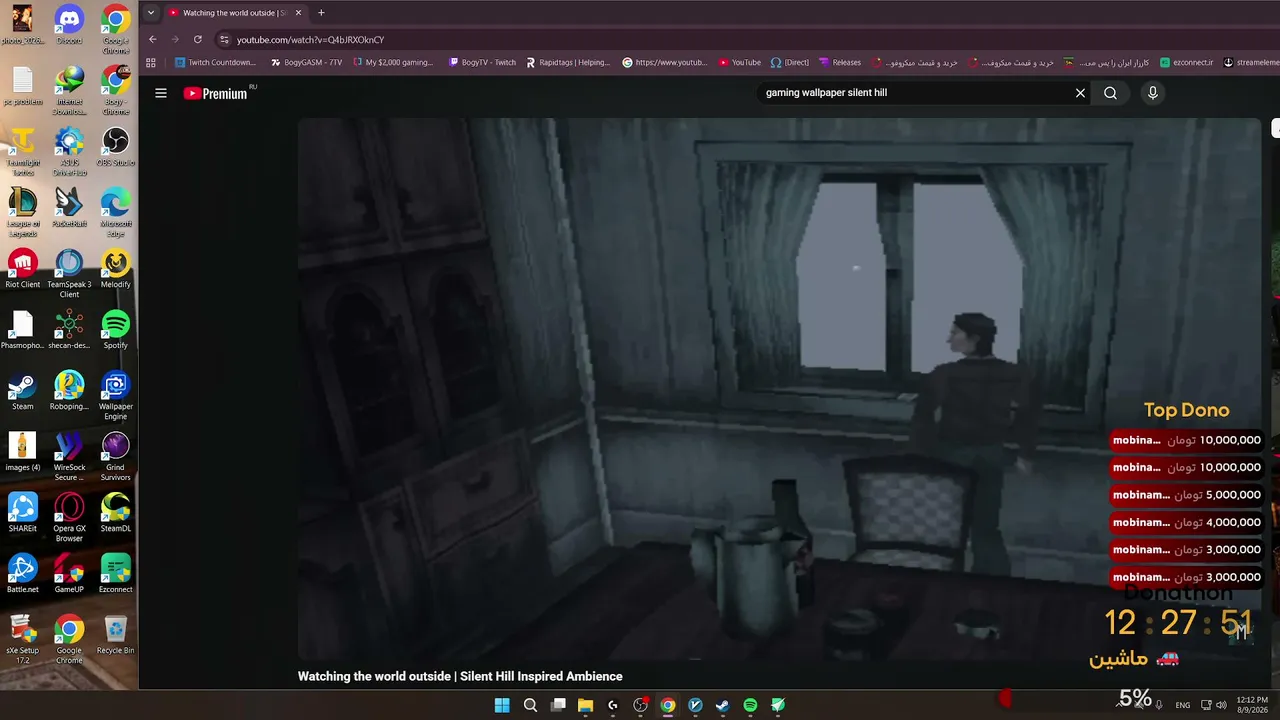Image resolution: width=1280 pixels, height=720 pixels.
Task: Open the WireSock Secure desktop shortcut
Action: 69,457
